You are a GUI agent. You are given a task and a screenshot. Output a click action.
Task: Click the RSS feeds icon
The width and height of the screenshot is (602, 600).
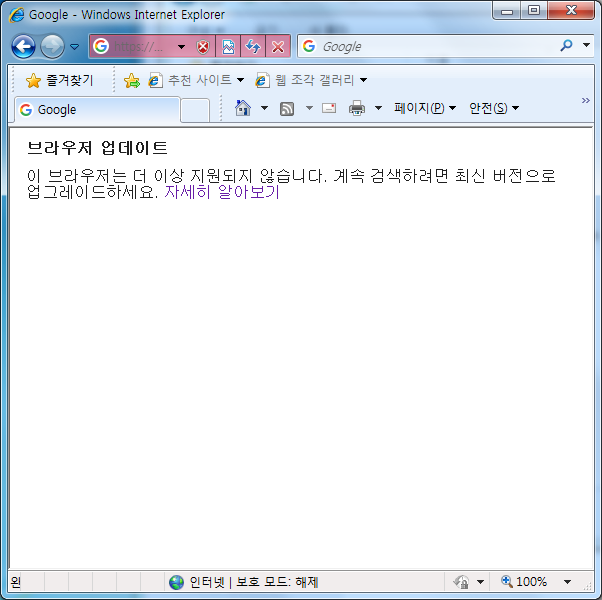[287, 108]
